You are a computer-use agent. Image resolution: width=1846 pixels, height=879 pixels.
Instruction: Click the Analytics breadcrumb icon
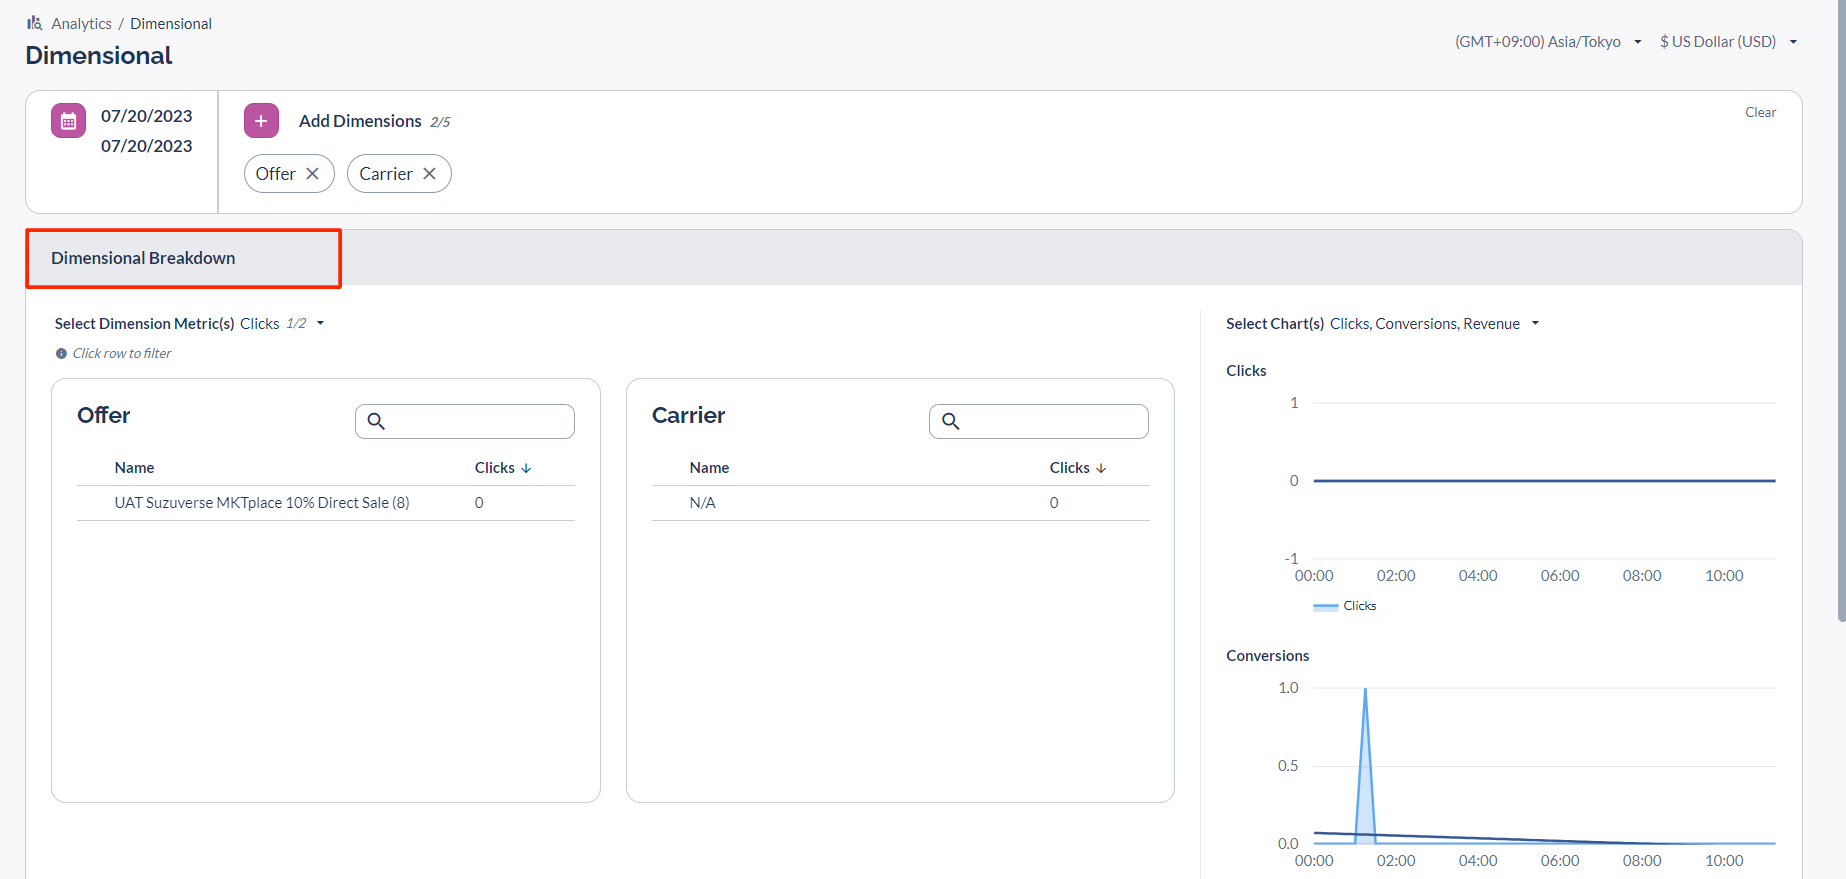[35, 23]
